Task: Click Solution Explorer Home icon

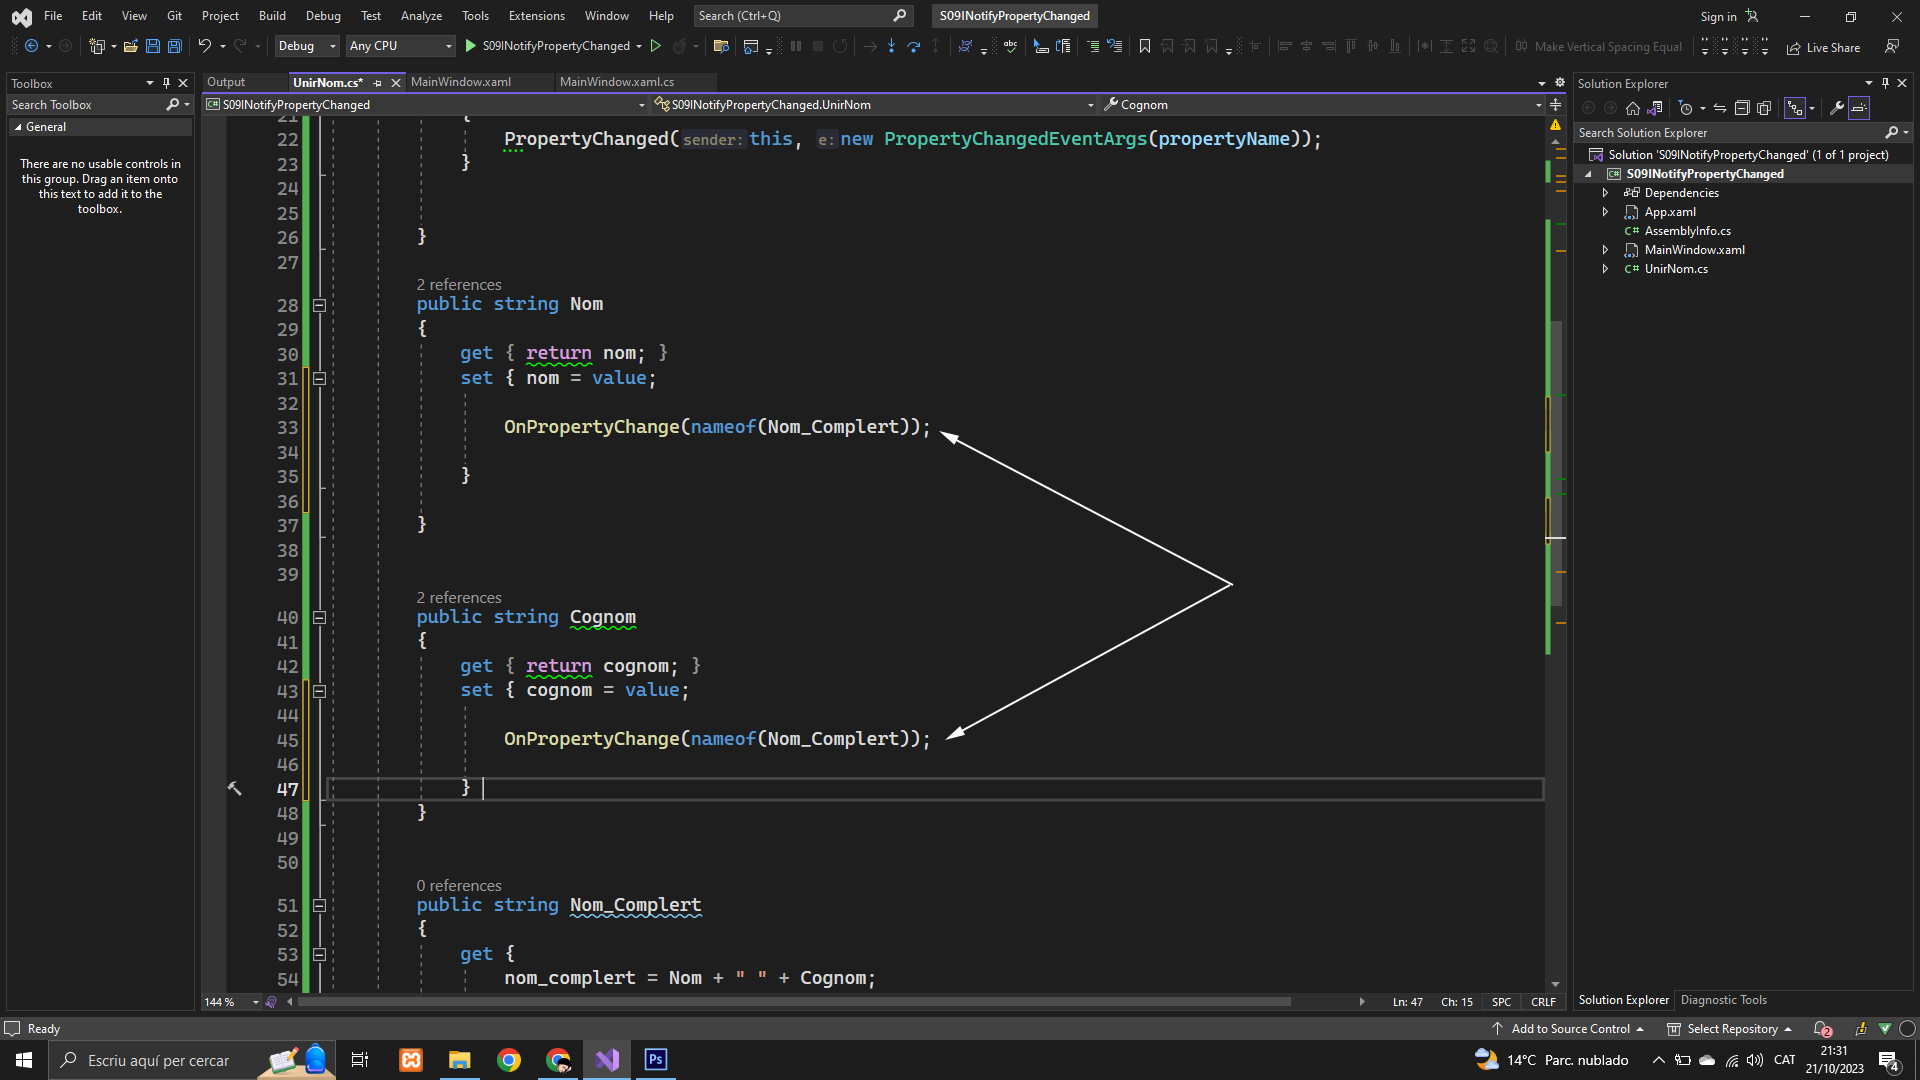Action: [x=1632, y=108]
